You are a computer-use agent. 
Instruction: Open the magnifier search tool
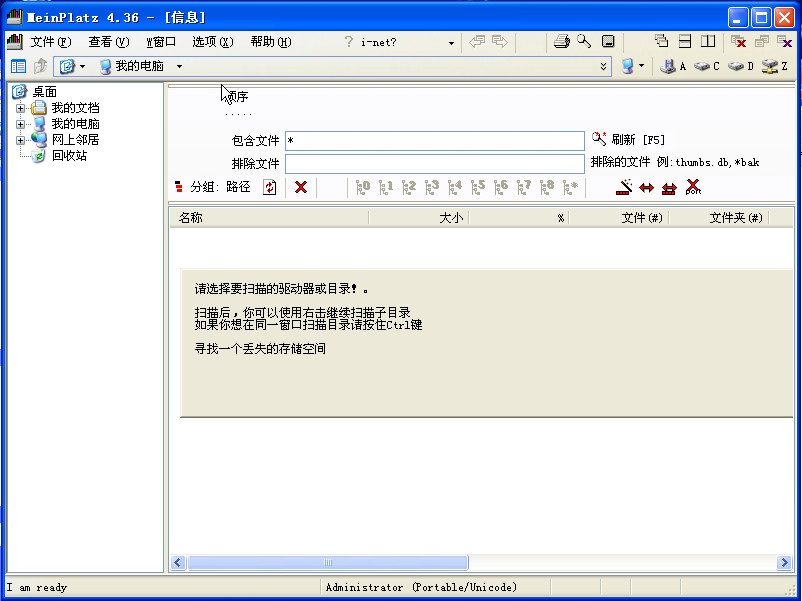point(584,41)
